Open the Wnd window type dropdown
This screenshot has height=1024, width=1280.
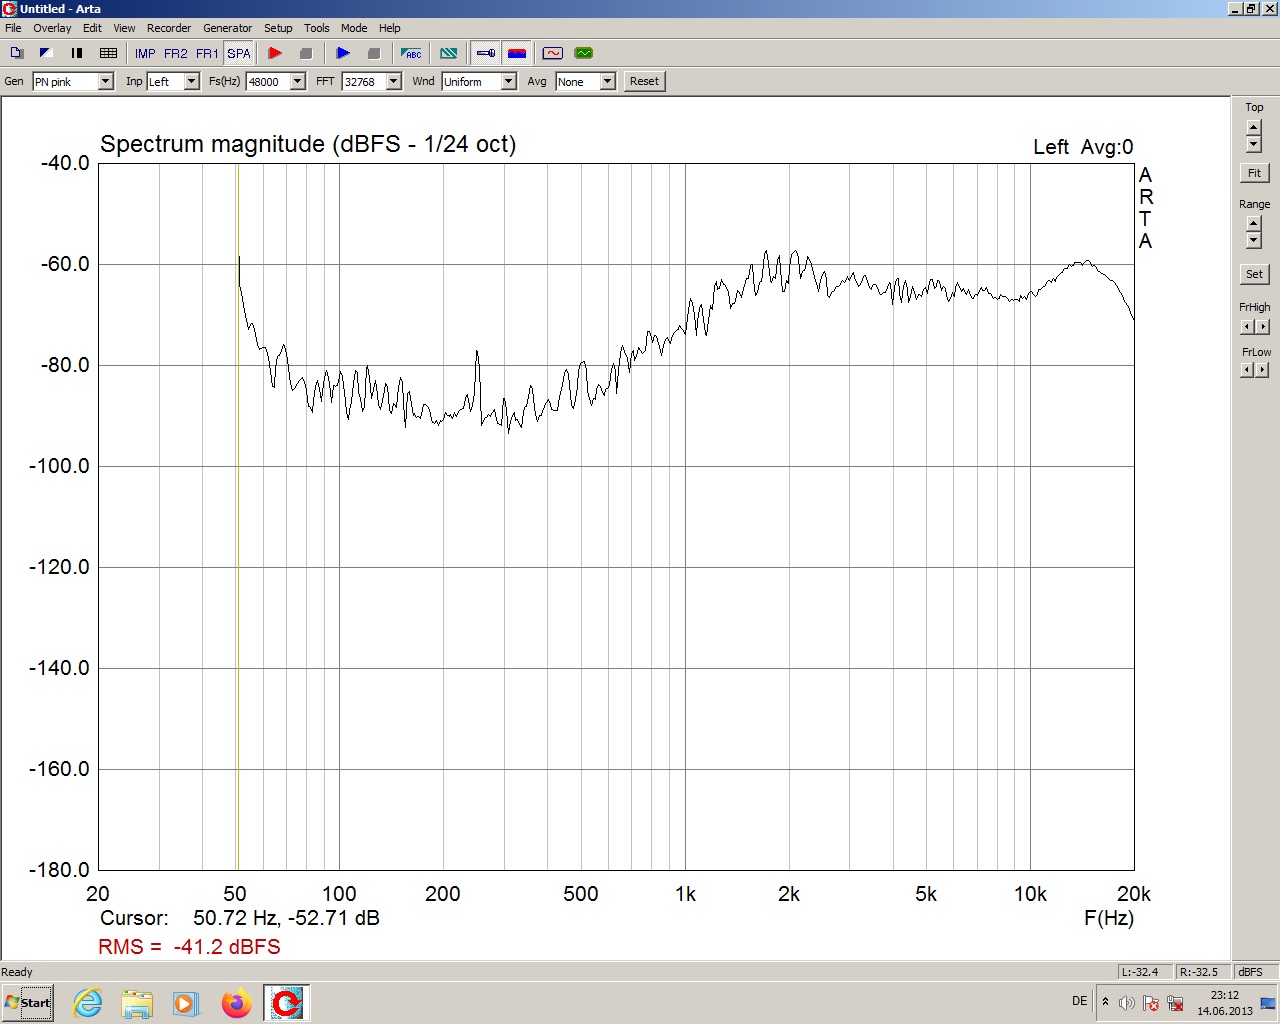(x=508, y=82)
